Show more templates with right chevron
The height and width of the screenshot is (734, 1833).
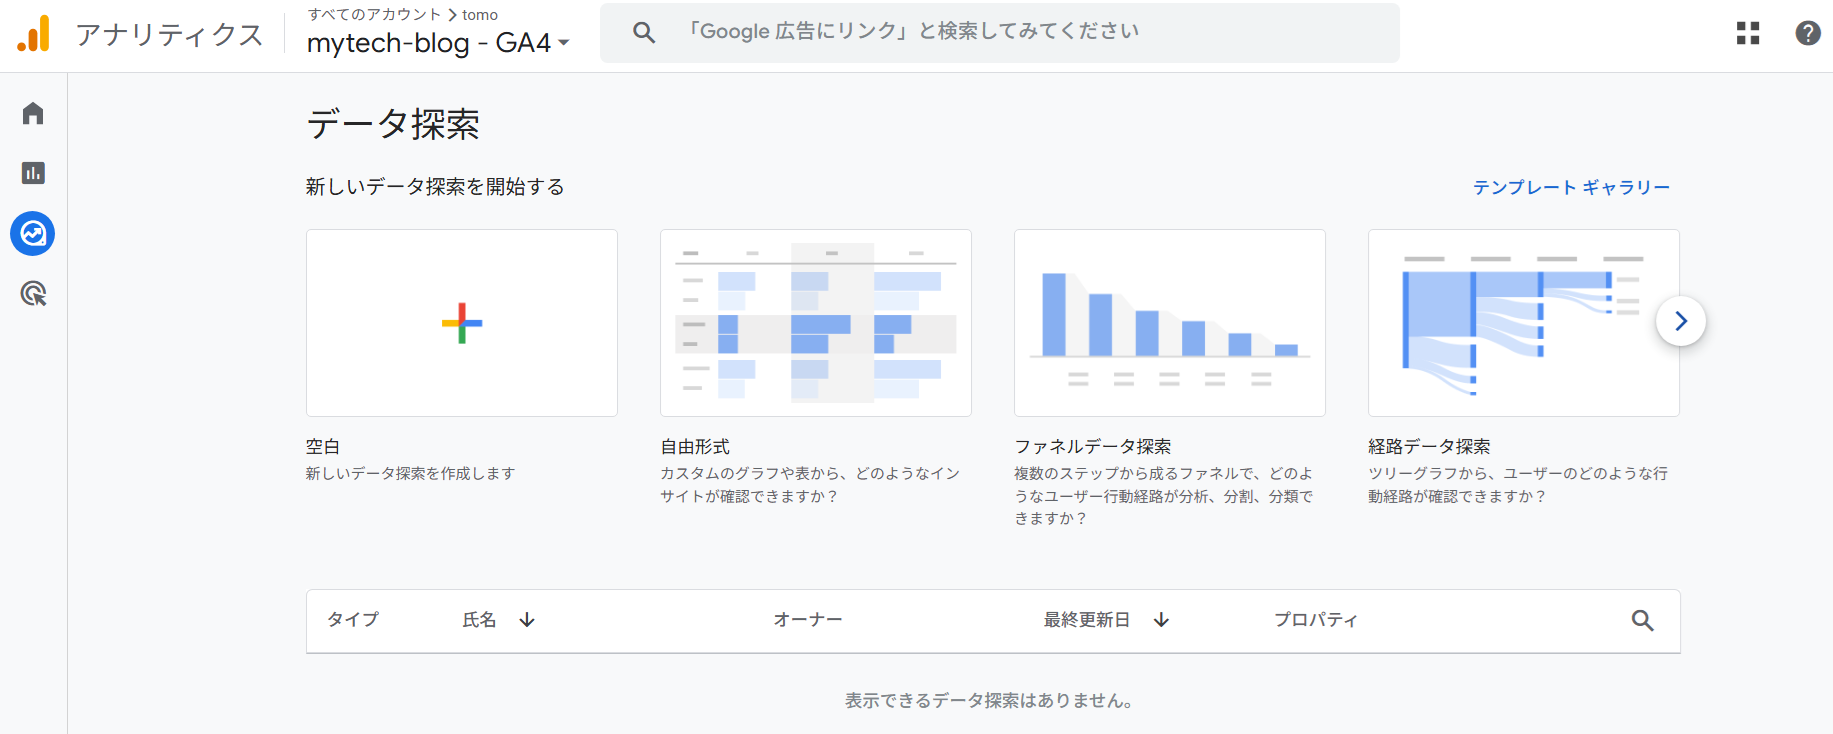pos(1680,321)
